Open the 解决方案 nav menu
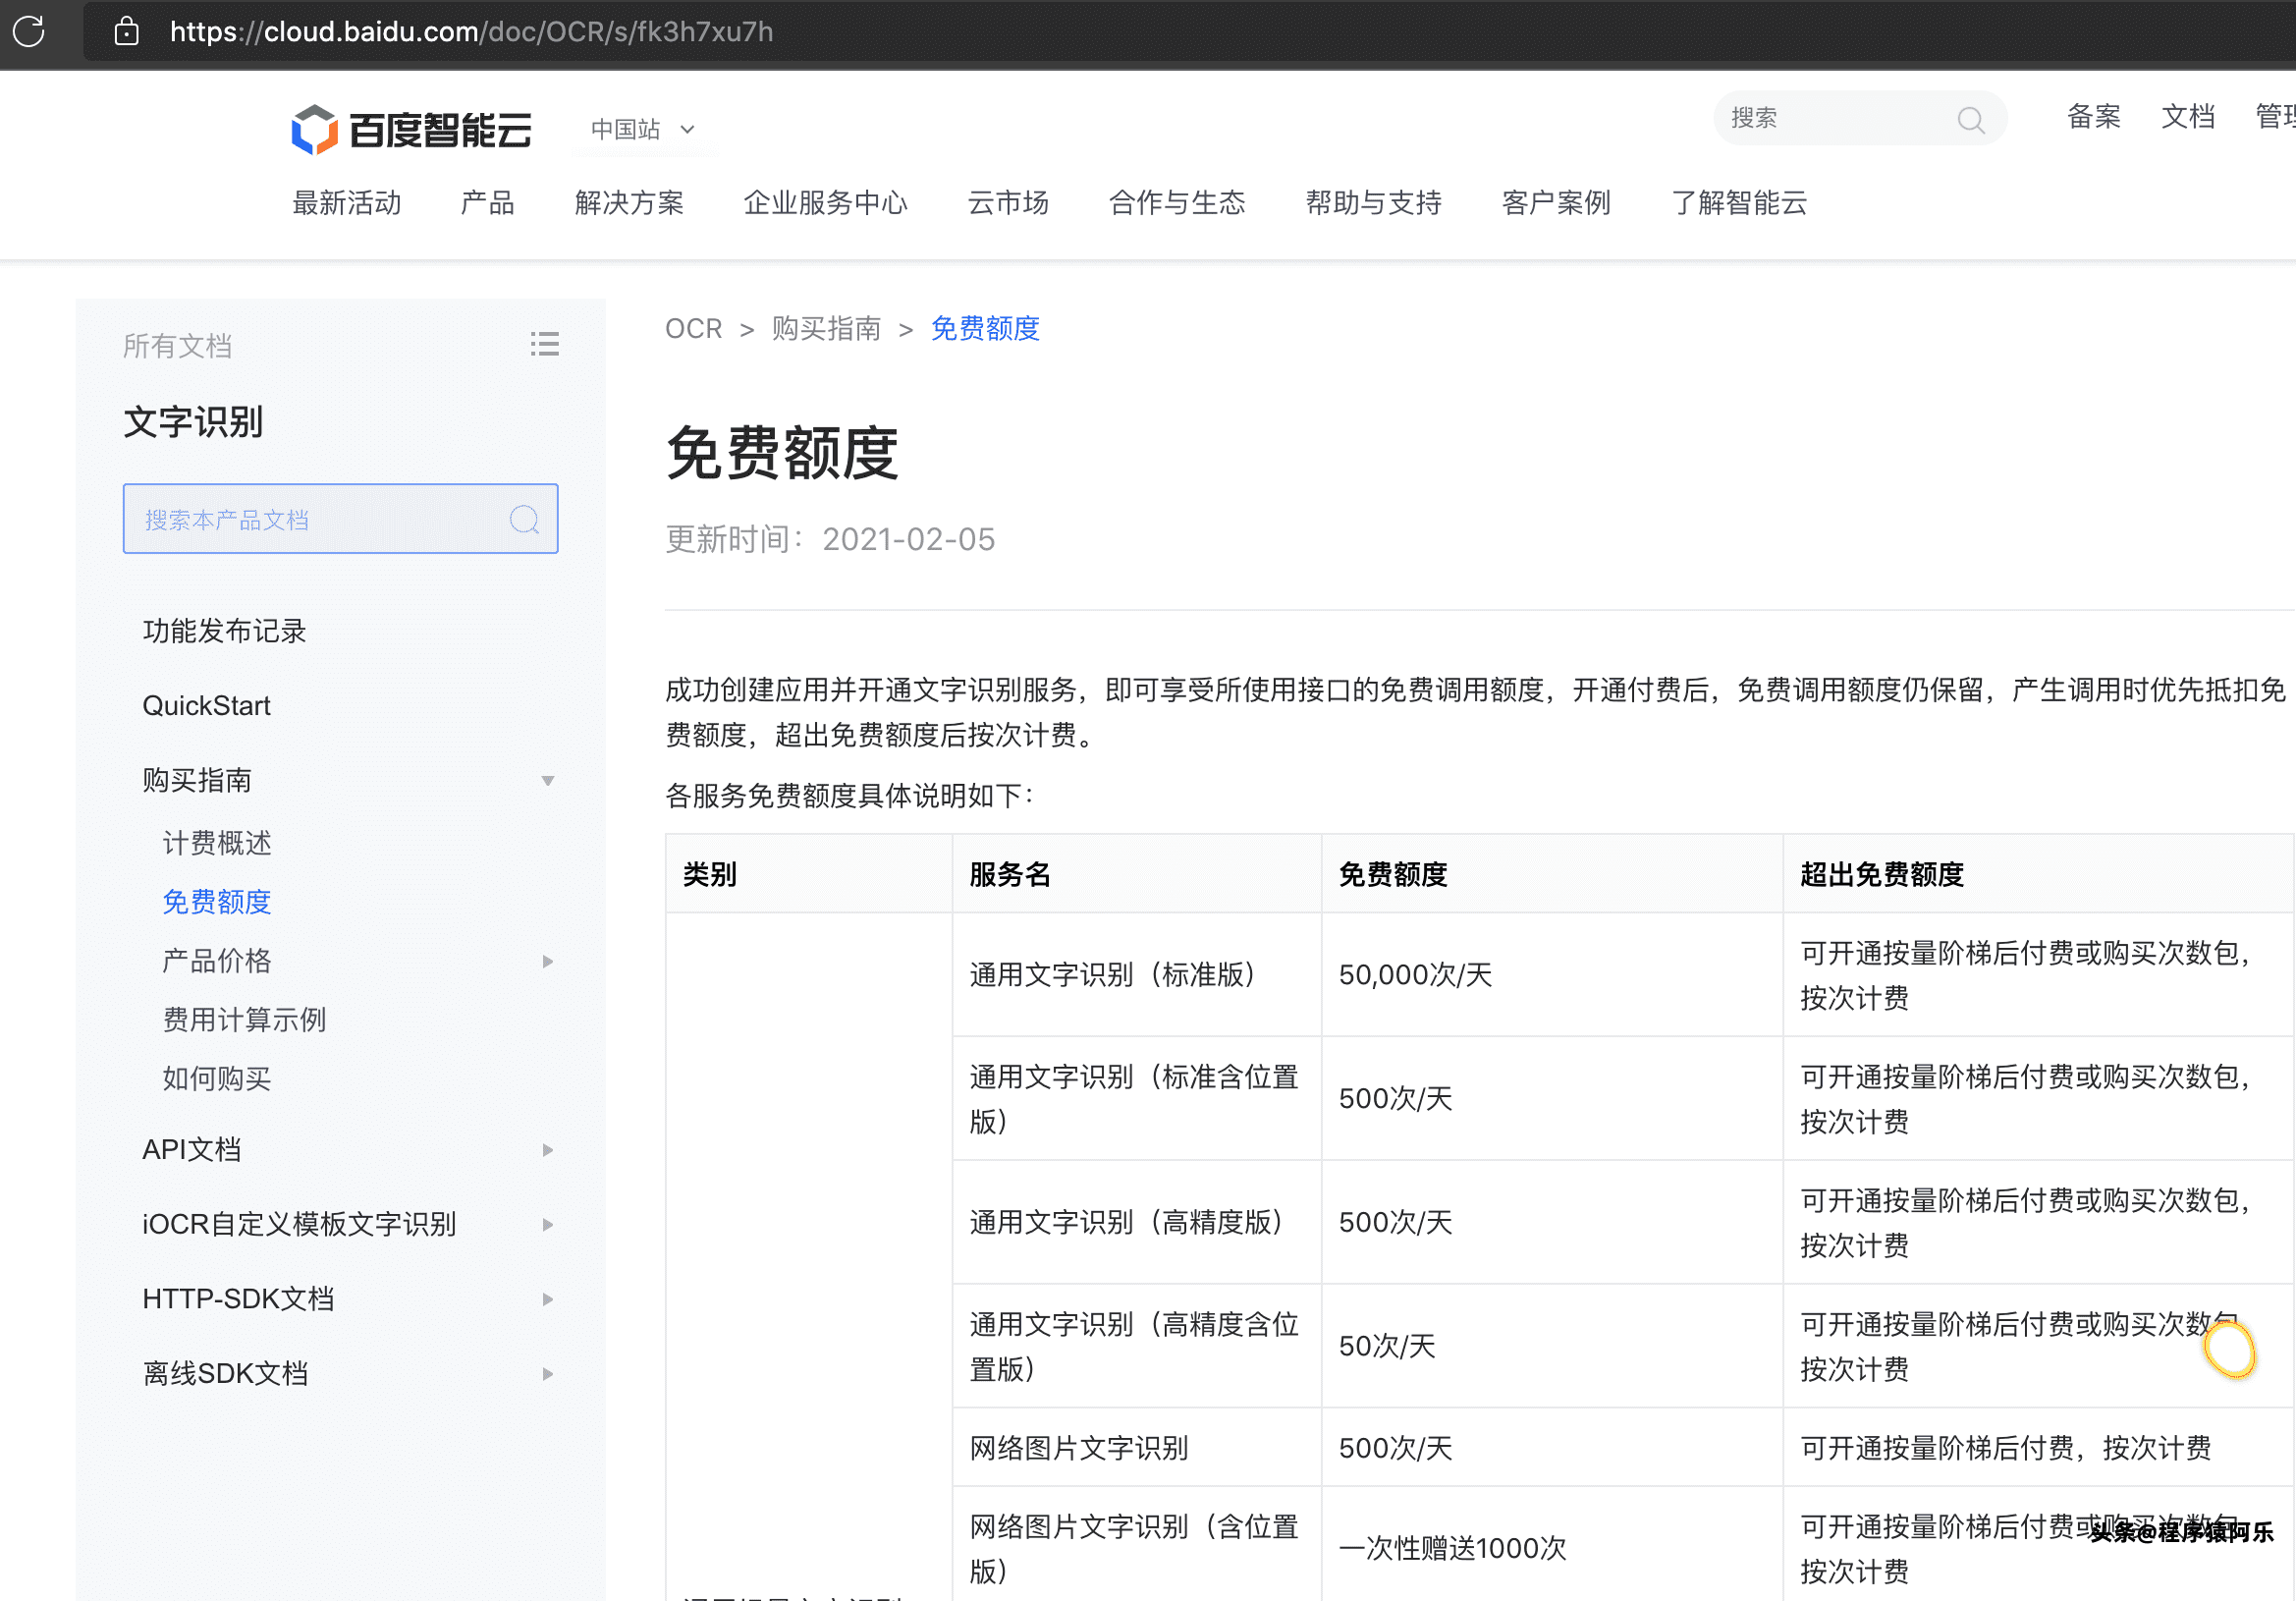This screenshot has width=2296, height=1601. click(629, 203)
